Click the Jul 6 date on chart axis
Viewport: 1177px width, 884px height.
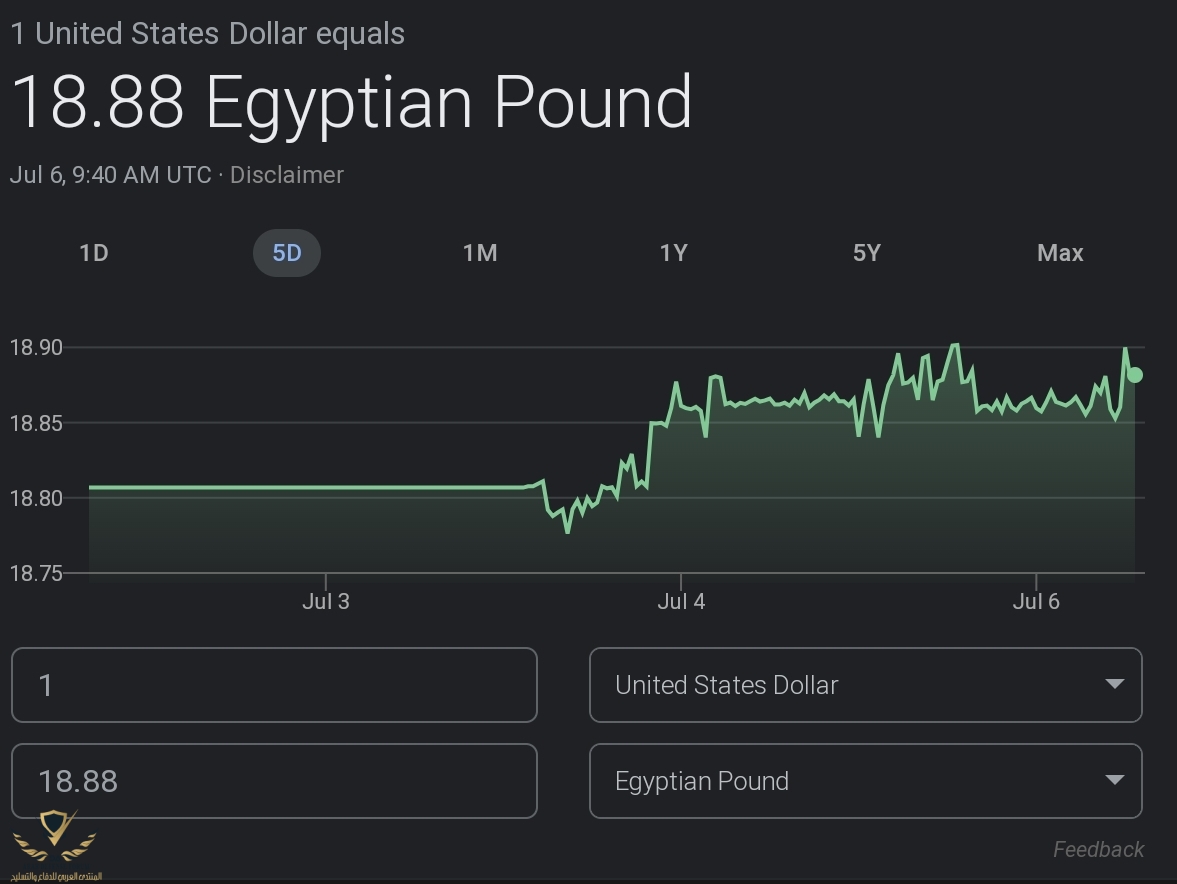click(x=1036, y=601)
